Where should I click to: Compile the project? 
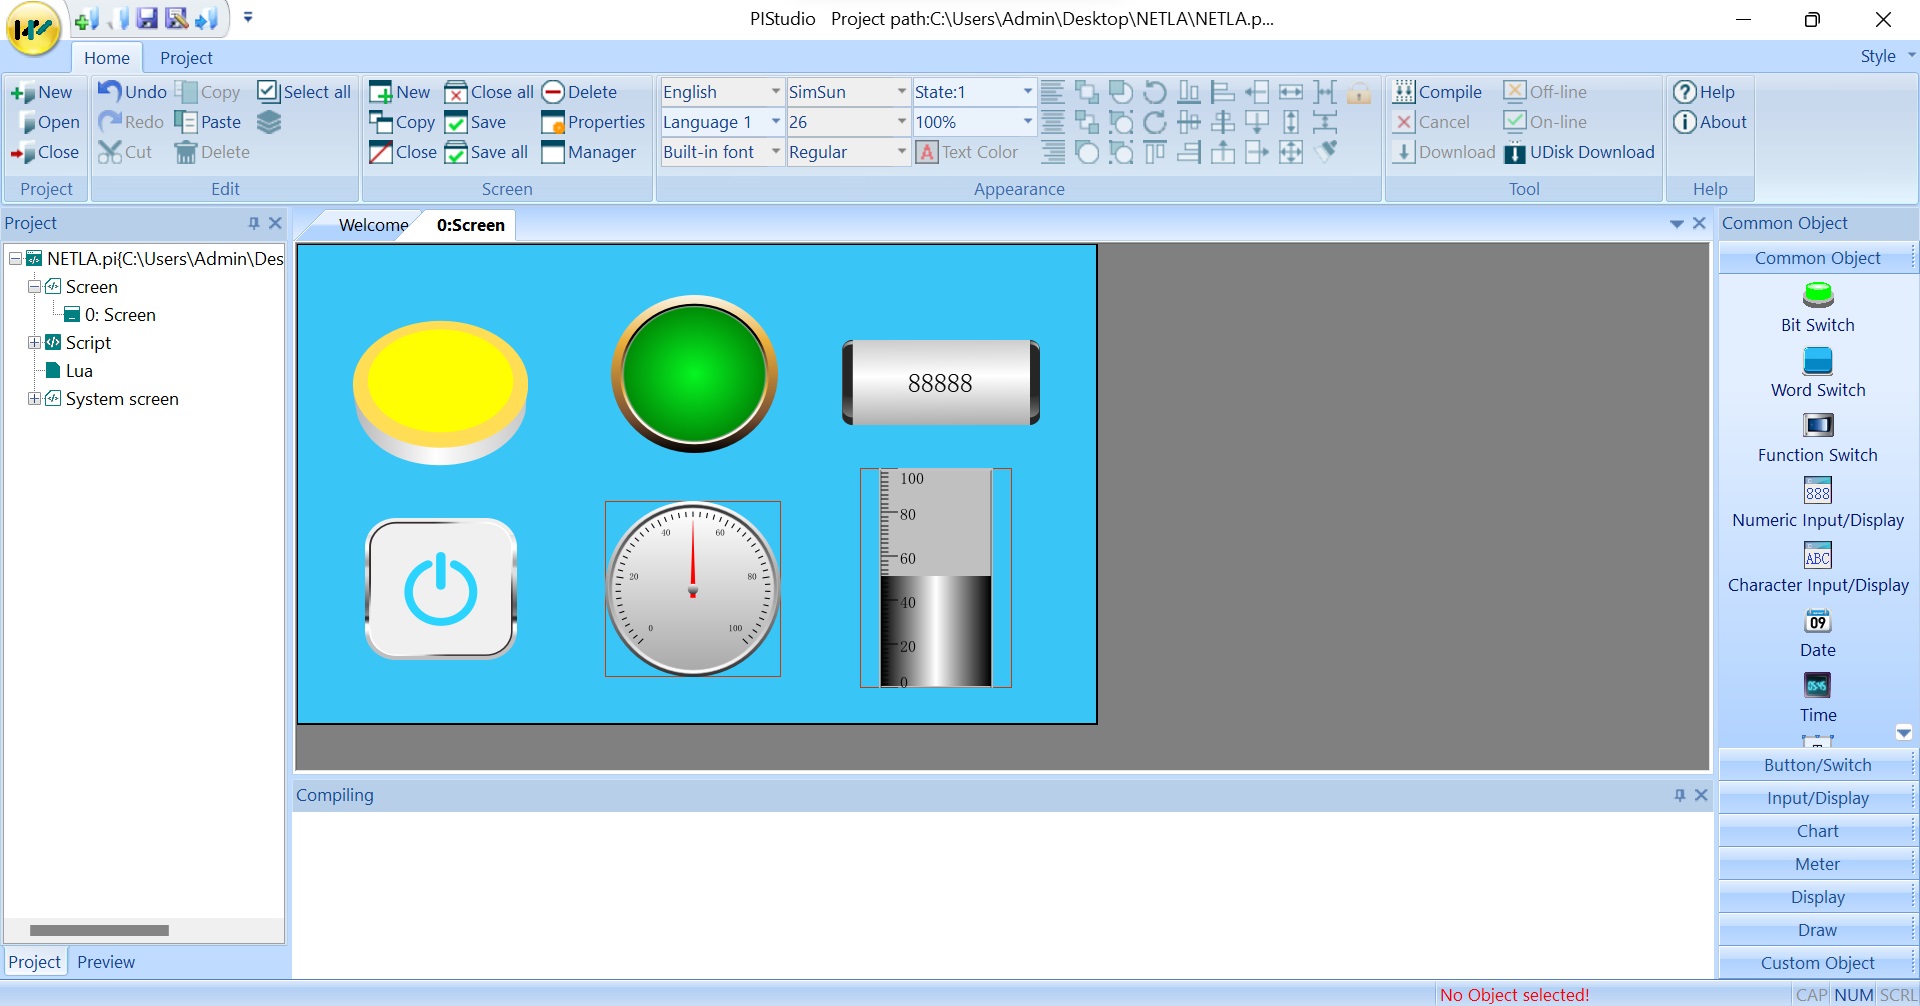pyautogui.click(x=1440, y=91)
